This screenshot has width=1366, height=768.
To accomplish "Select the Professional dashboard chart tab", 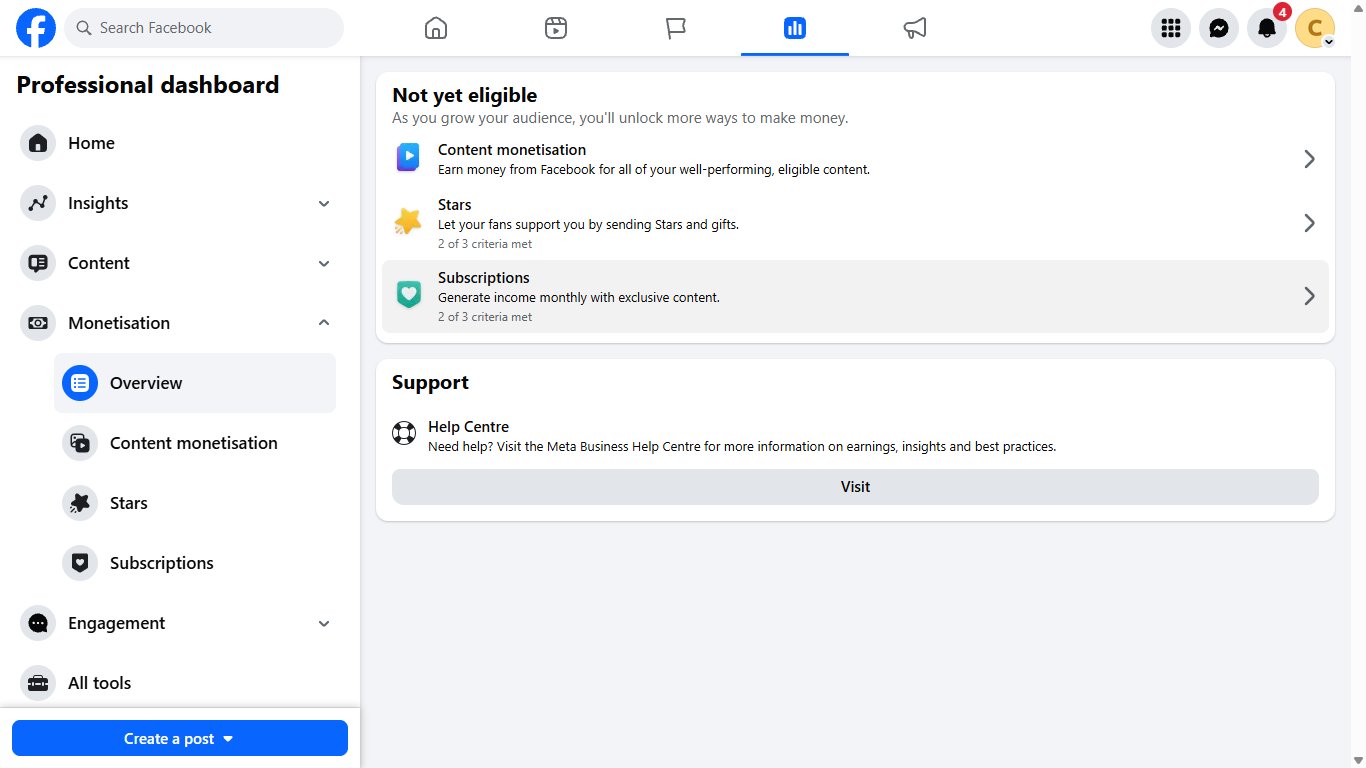I will click(795, 28).
